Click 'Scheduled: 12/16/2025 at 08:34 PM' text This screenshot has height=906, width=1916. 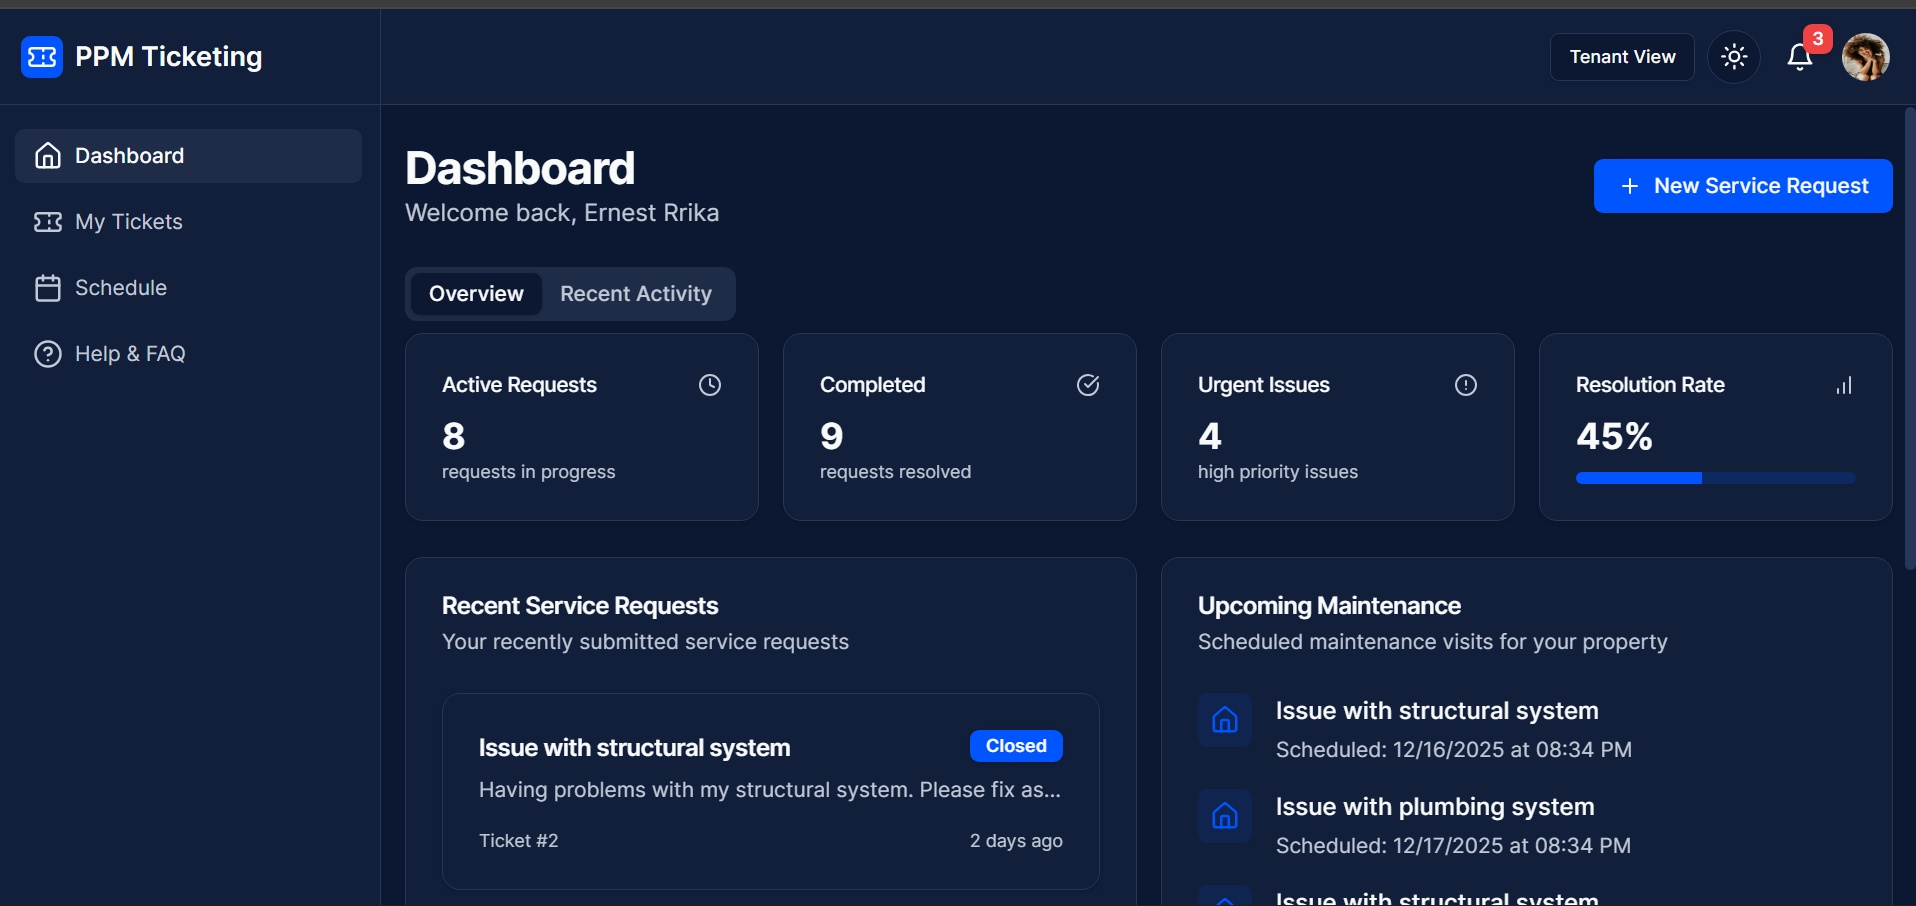tap(1454, 750)
